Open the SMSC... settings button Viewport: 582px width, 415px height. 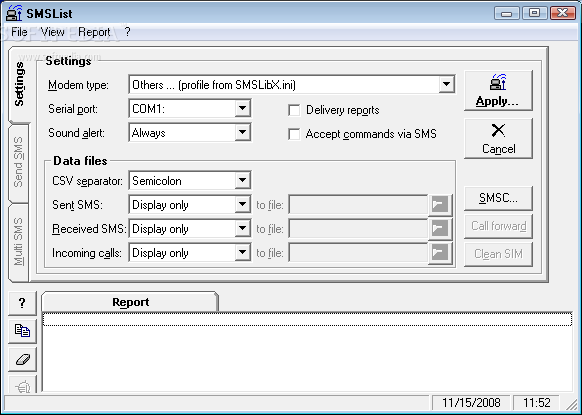498,198
